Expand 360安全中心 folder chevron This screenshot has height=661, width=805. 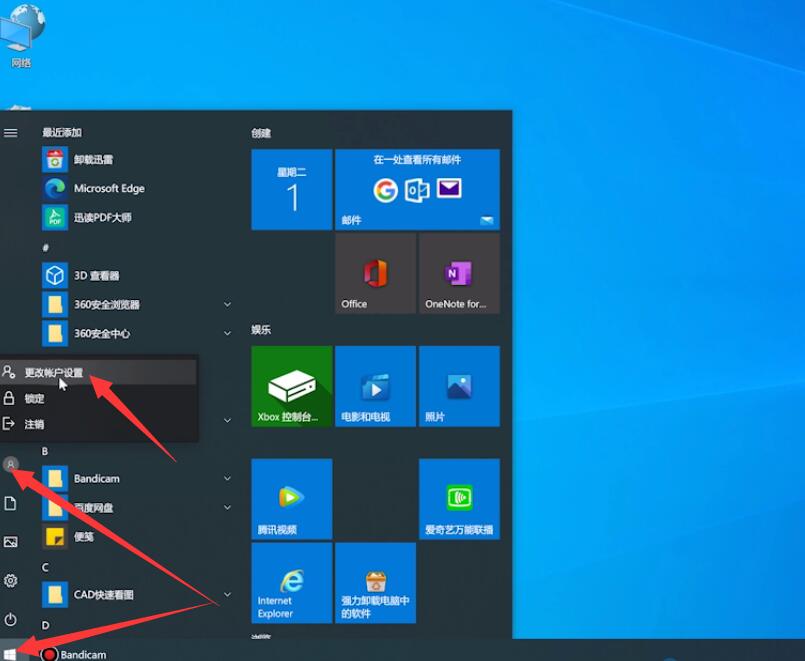227,334
